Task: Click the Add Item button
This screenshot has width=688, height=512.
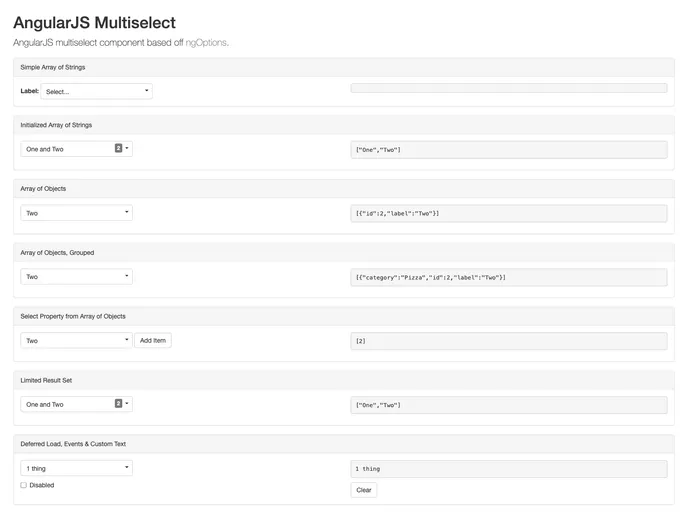Action: tap(153, 340)
